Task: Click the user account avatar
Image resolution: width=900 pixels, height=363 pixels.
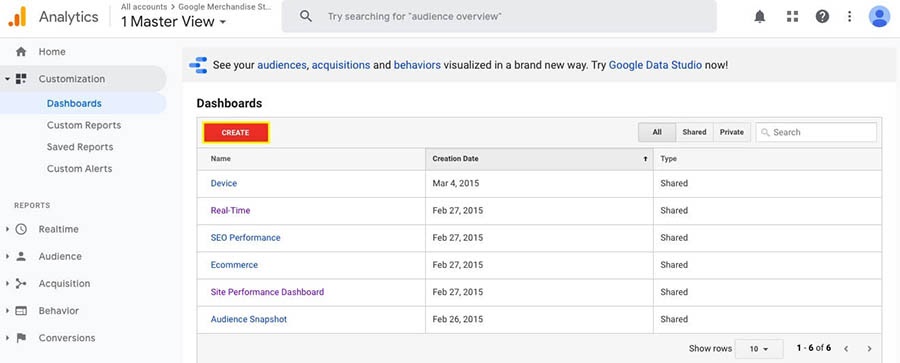Action: (x=879, y=17)
